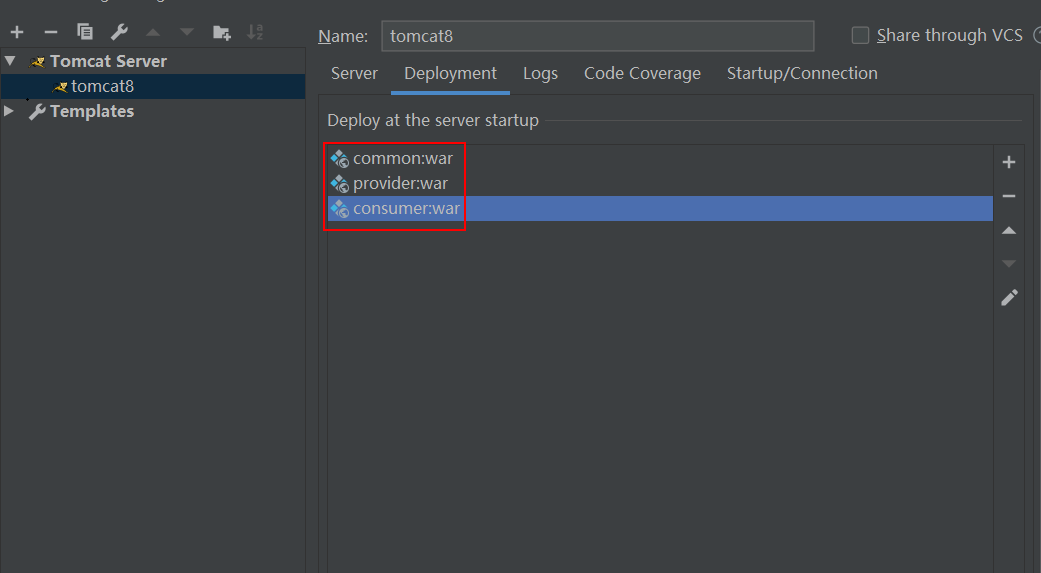Remove the selected deployment artifact
The width and height of the screenshot is (1041, 573).
[1009, 196]
